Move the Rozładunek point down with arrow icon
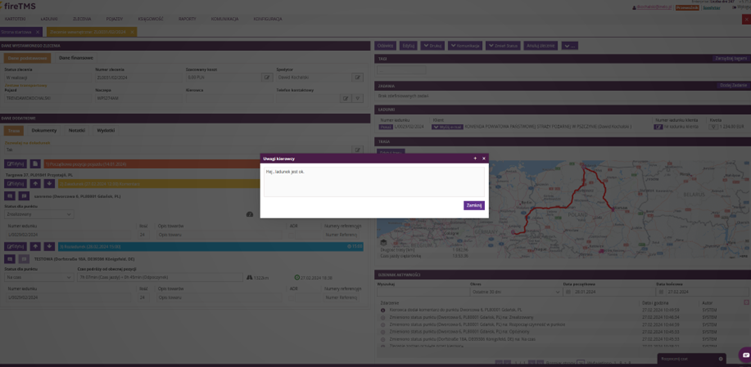 point(49,246)
